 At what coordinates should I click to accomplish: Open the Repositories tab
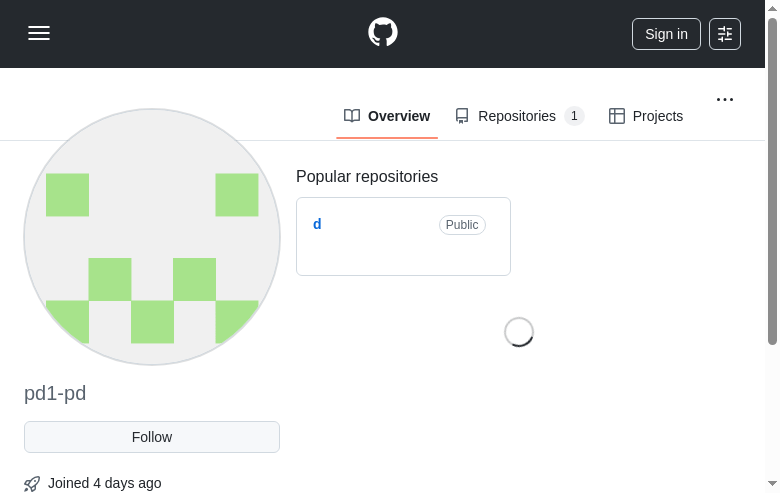point(517,116)
